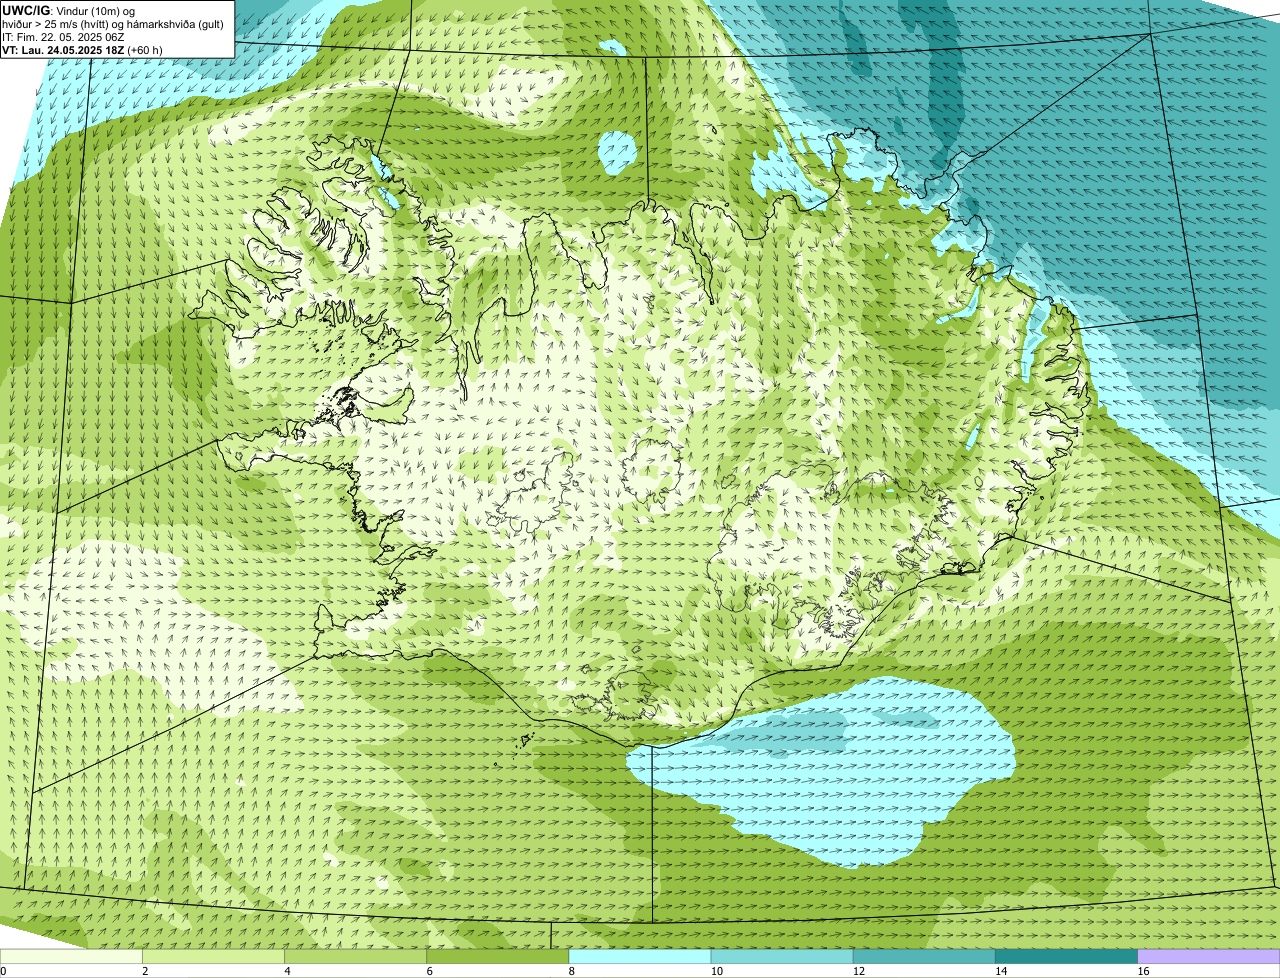Viewport: 1280px width, 978px height.
Task: Click the legend scale label "14"
Action: point(1000,971)
